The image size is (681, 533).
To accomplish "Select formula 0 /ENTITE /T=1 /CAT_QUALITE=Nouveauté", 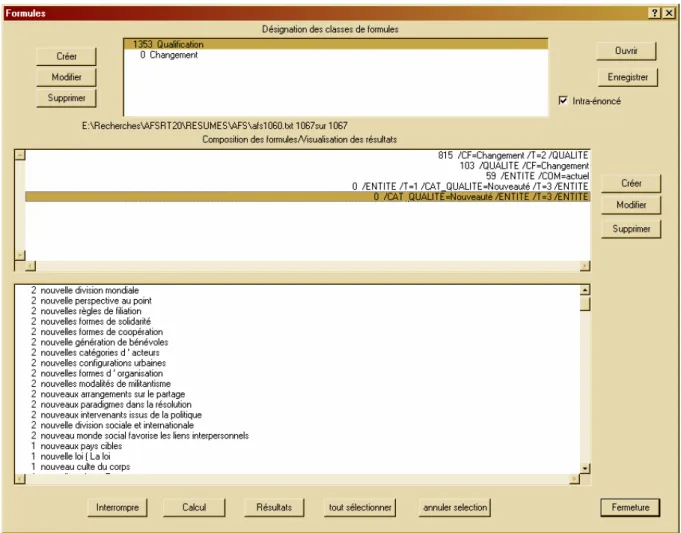I will pyautogui.click(x=307, y=186).
